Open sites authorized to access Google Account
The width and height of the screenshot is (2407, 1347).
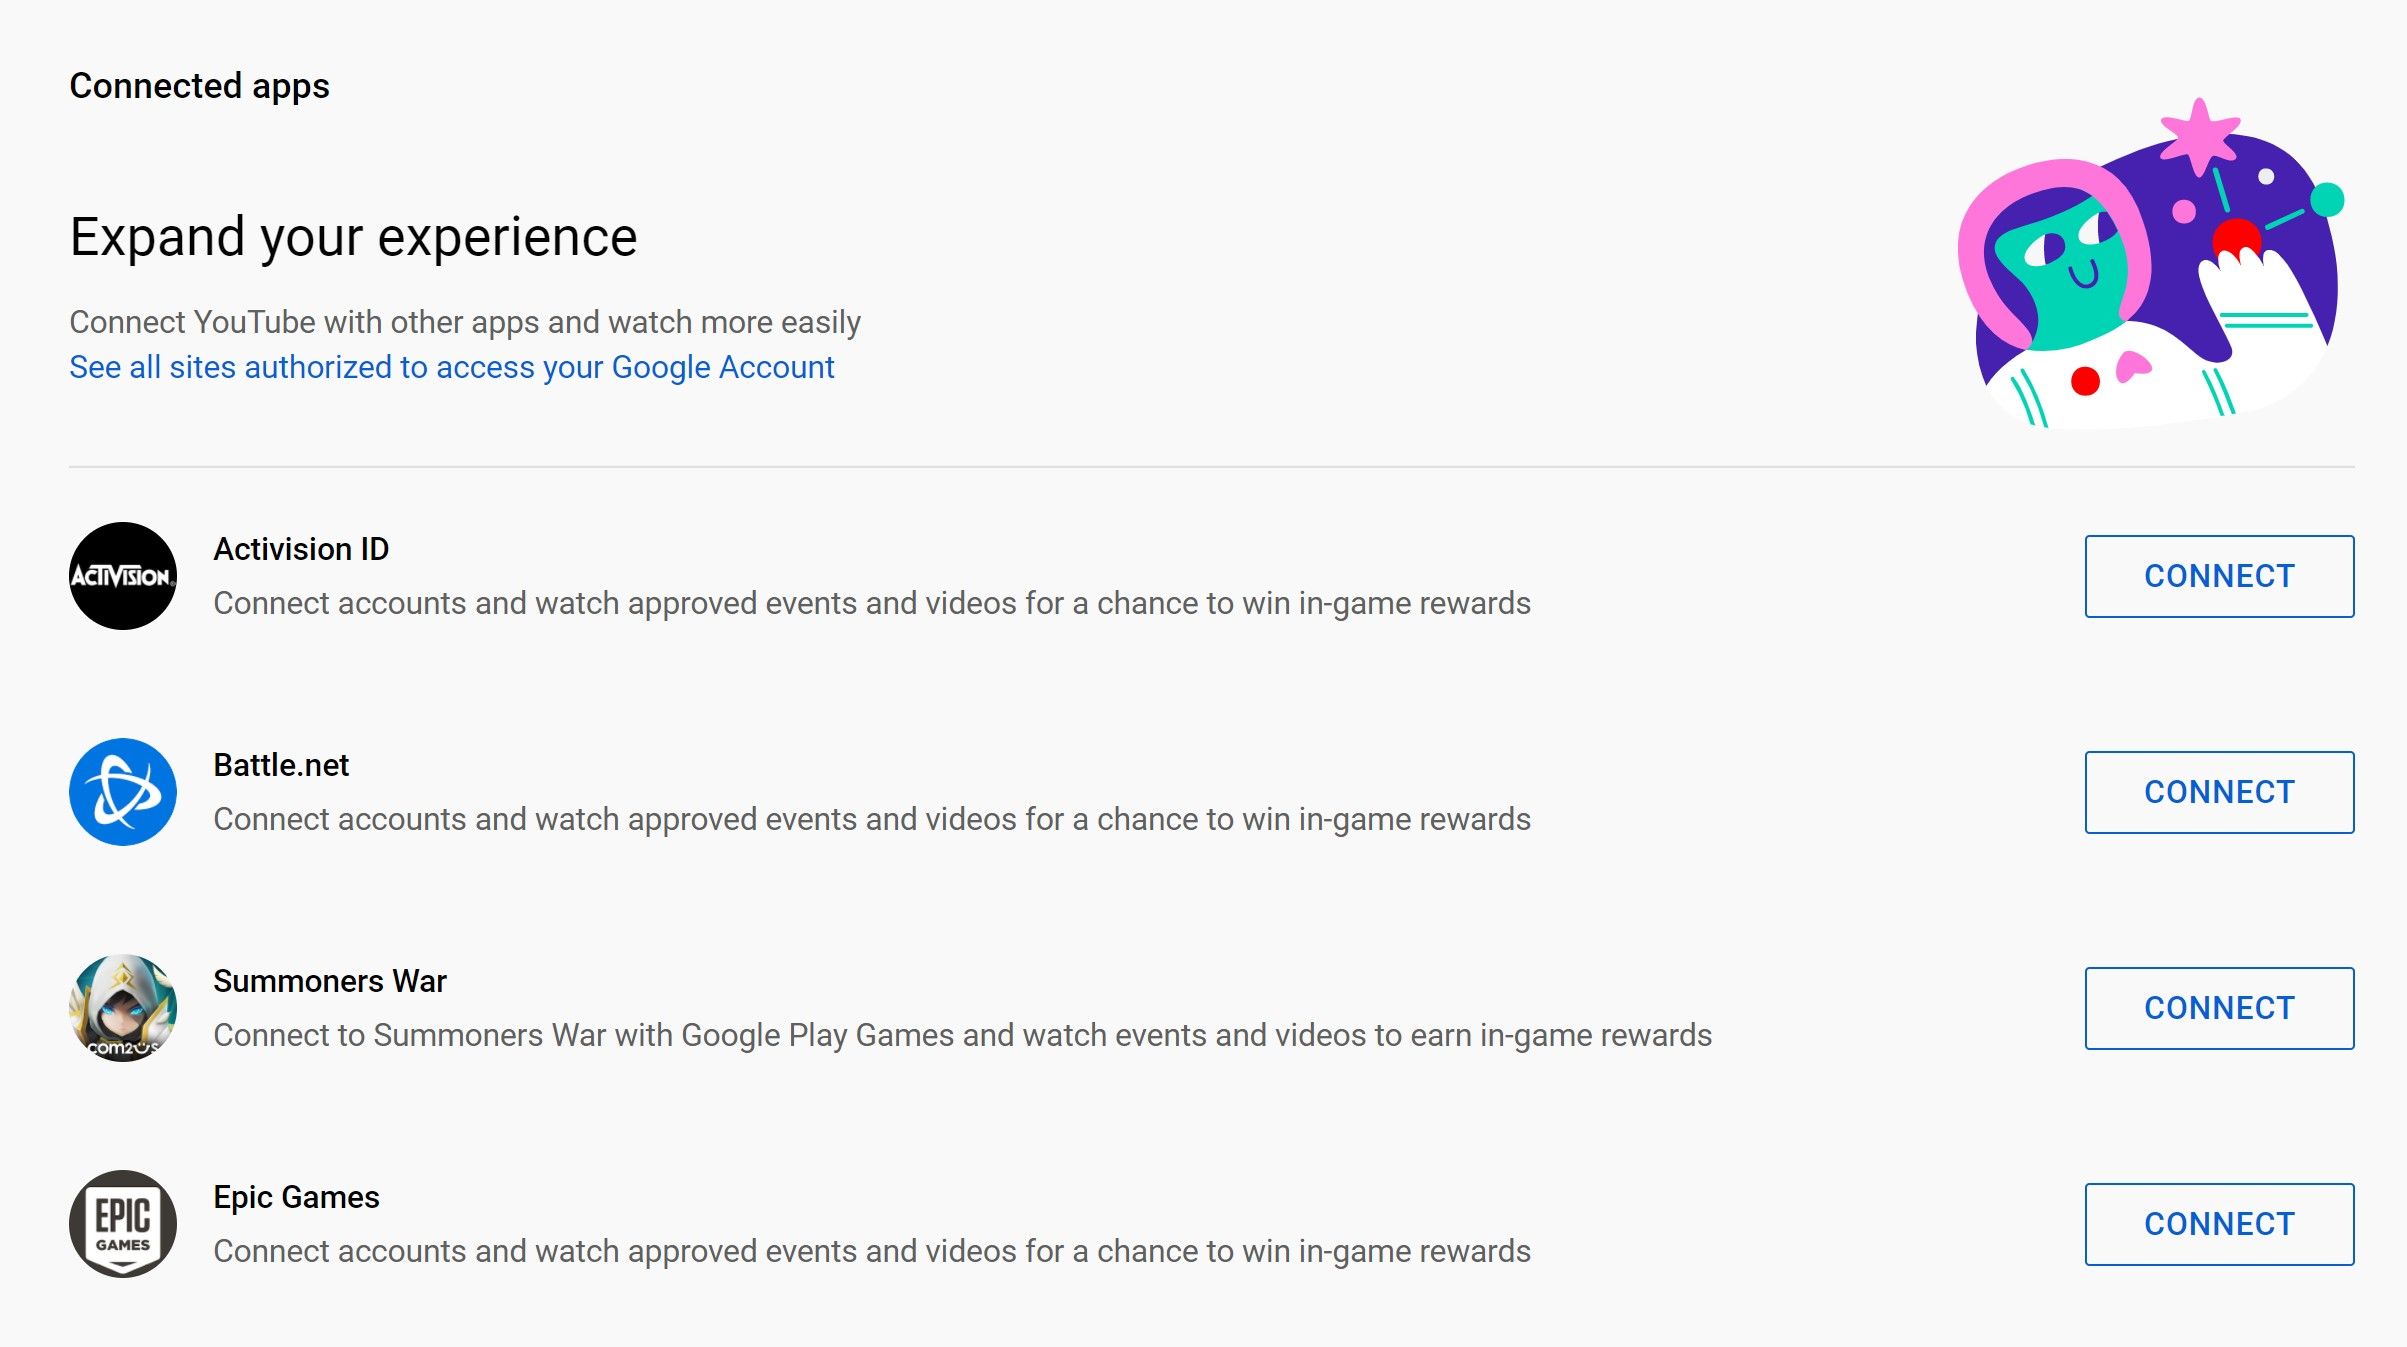pyautogui.click(x=451, y=367)
